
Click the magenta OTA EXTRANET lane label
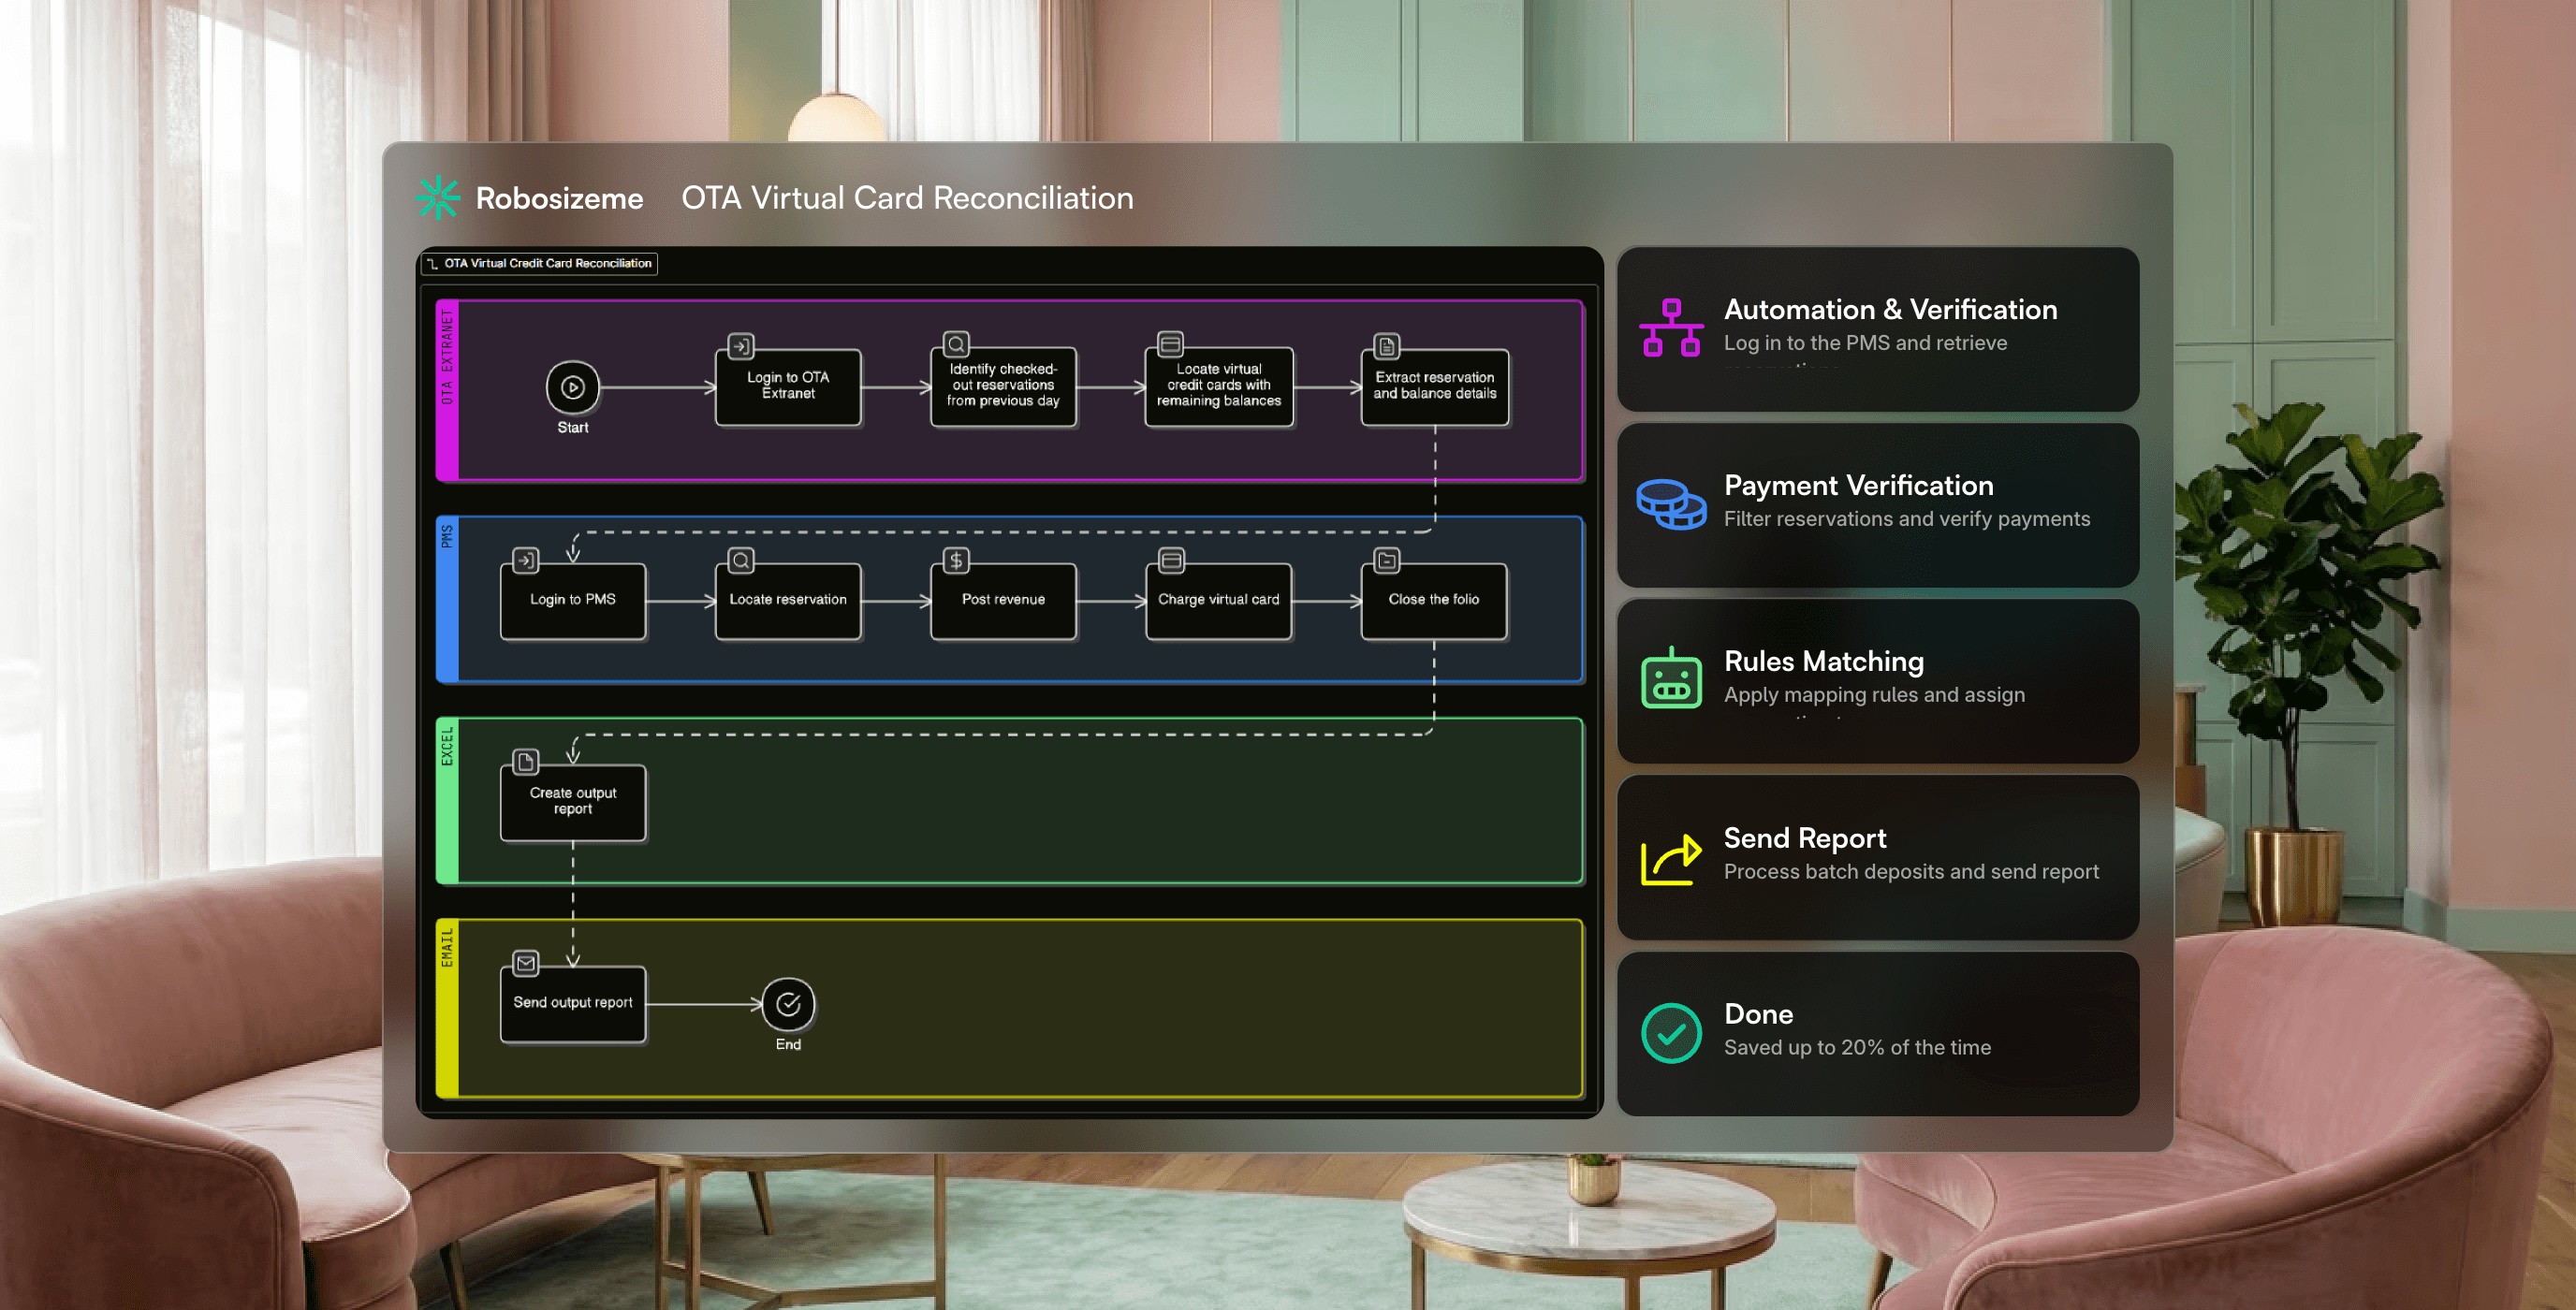tap(447, 390)
